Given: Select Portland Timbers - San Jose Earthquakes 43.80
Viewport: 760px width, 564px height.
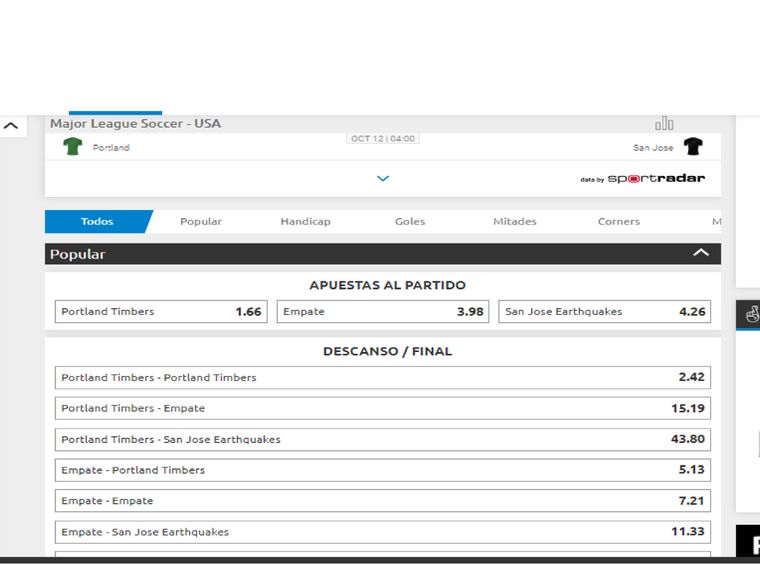Looking at the screenshot, I should (383, 439).
